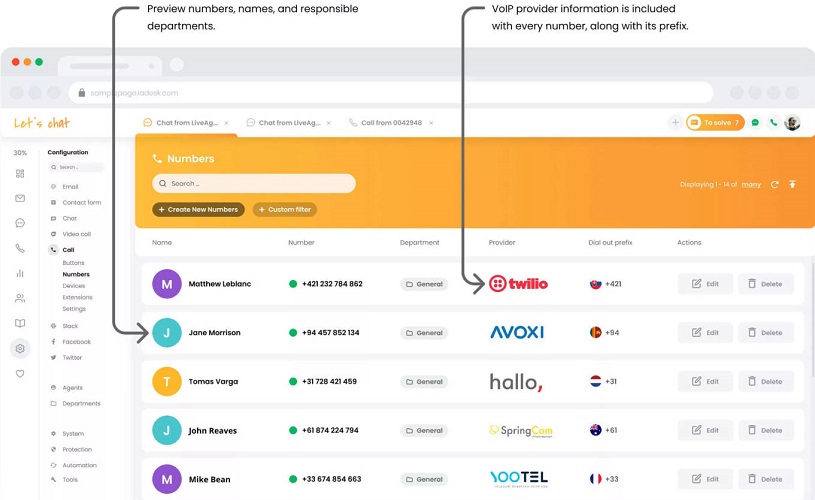Add a new tab with plus icon
The width and height of the screenshot is (815, 500).
[675, 123]
